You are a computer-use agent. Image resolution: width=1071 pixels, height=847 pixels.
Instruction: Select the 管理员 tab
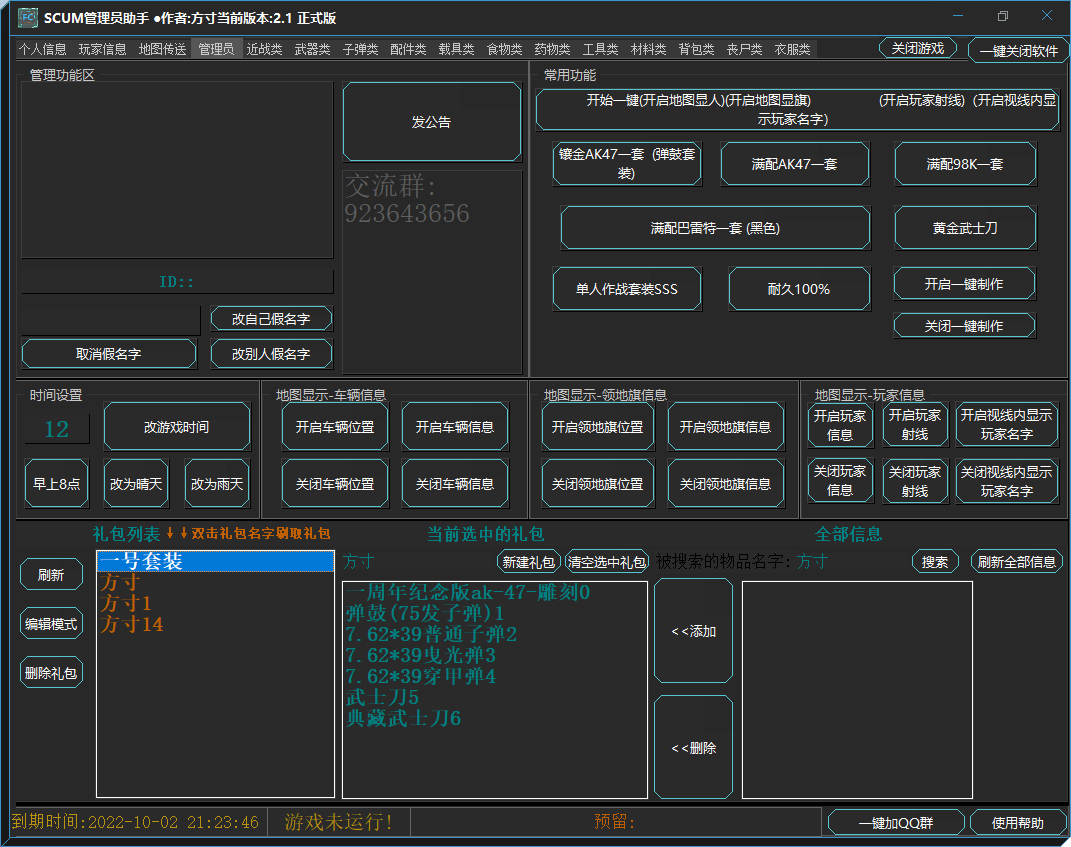click(x=216, y=49)
